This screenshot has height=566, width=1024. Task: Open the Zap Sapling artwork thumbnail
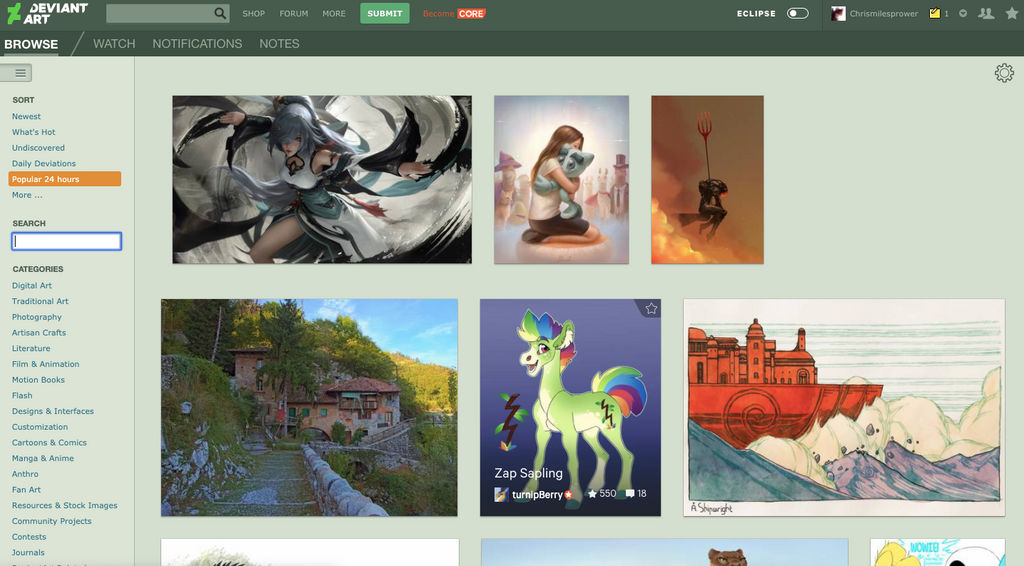tap(570, 407)
